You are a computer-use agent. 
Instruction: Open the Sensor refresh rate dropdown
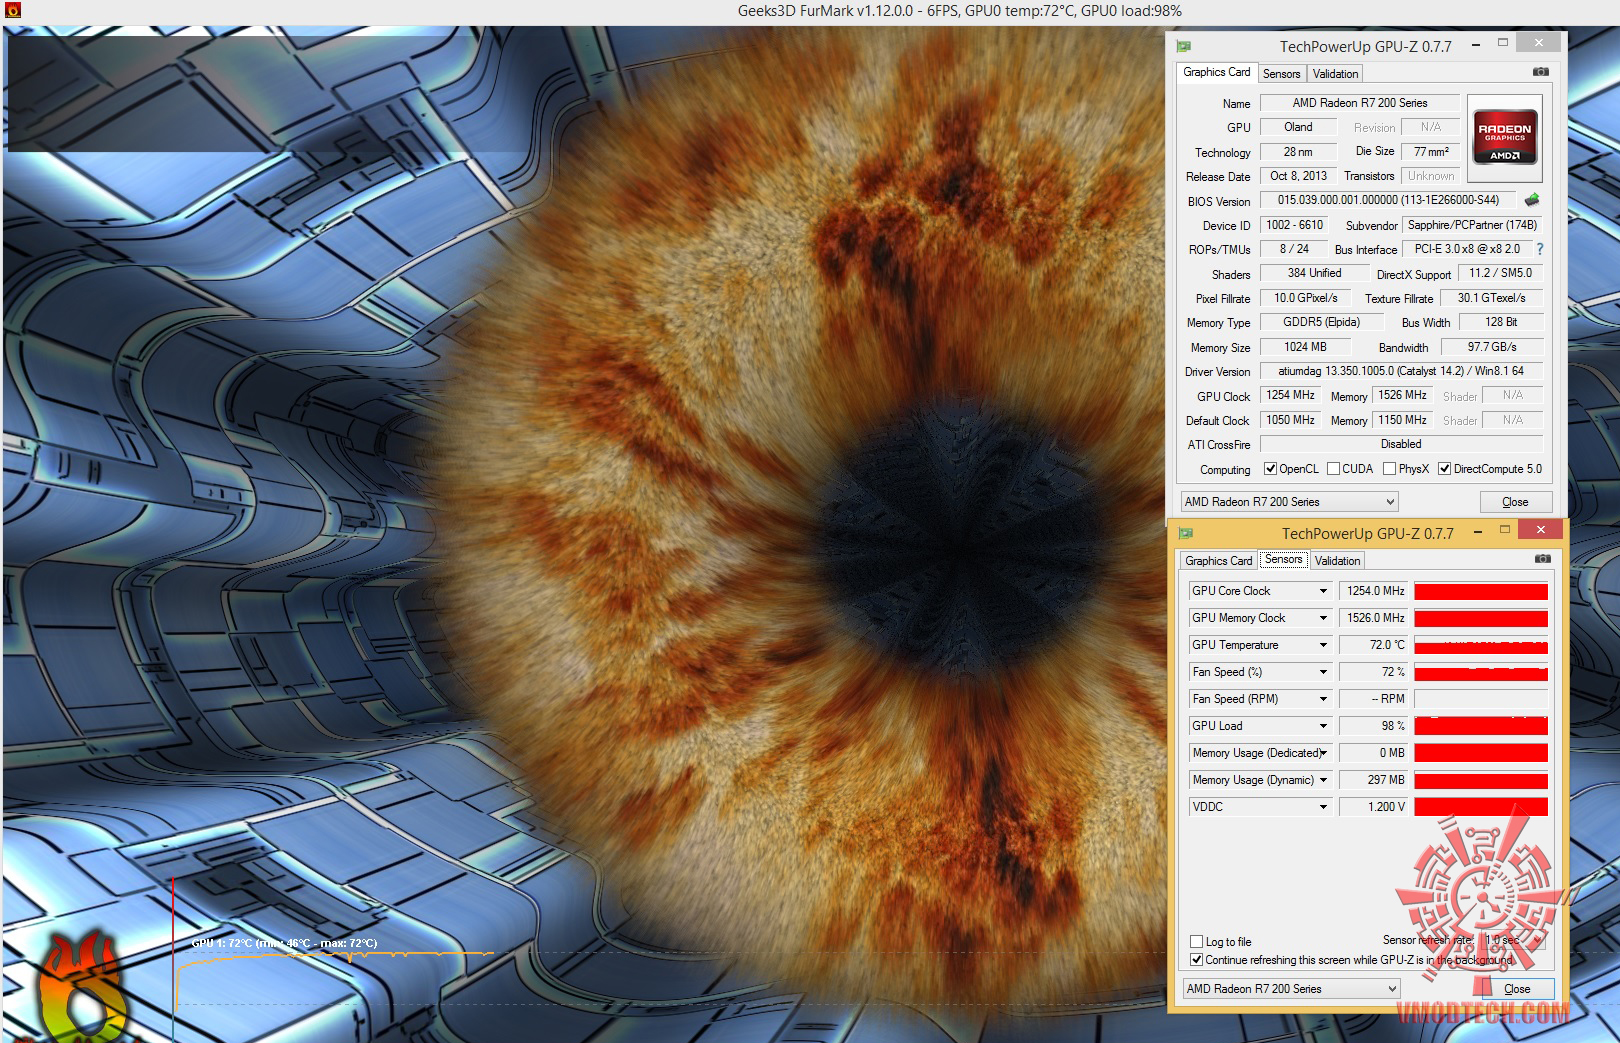pos(1515,940)
